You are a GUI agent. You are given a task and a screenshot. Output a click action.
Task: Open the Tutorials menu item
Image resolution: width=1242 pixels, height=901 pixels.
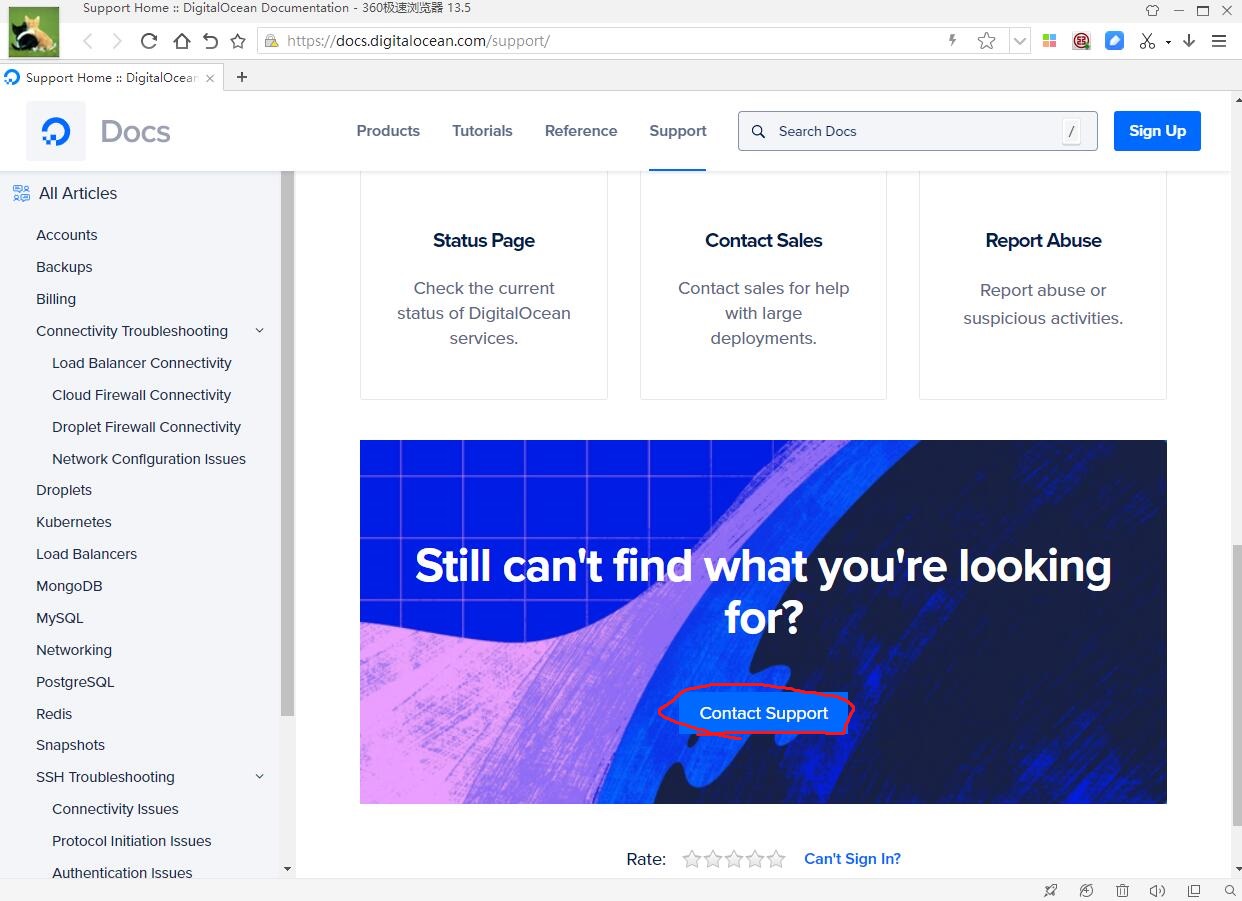pyautogui.click(x=482, y=131)
